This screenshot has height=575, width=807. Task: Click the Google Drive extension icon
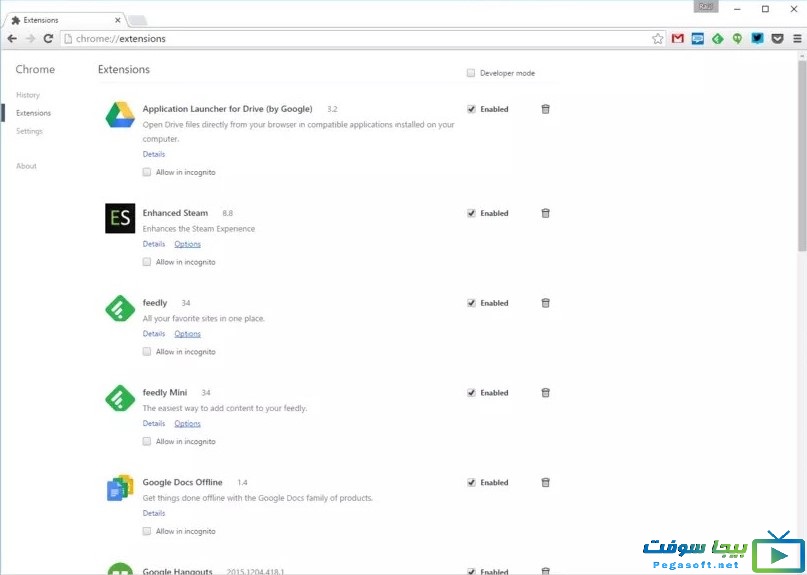tap(120, 115)
